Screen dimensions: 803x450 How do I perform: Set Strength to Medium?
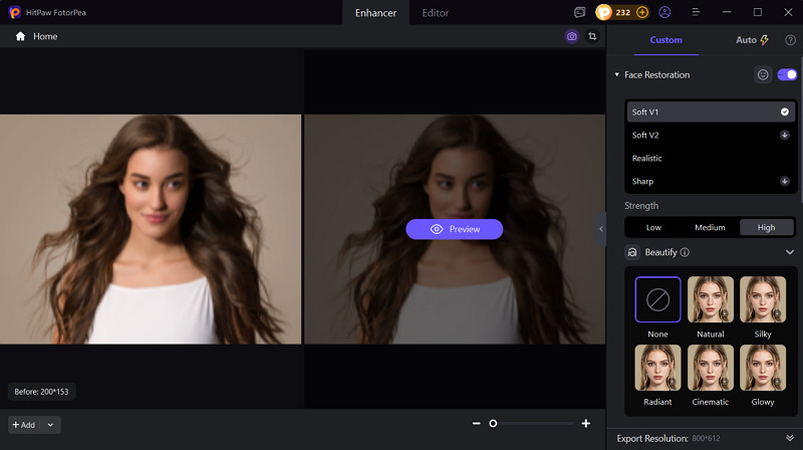(710, 227)
